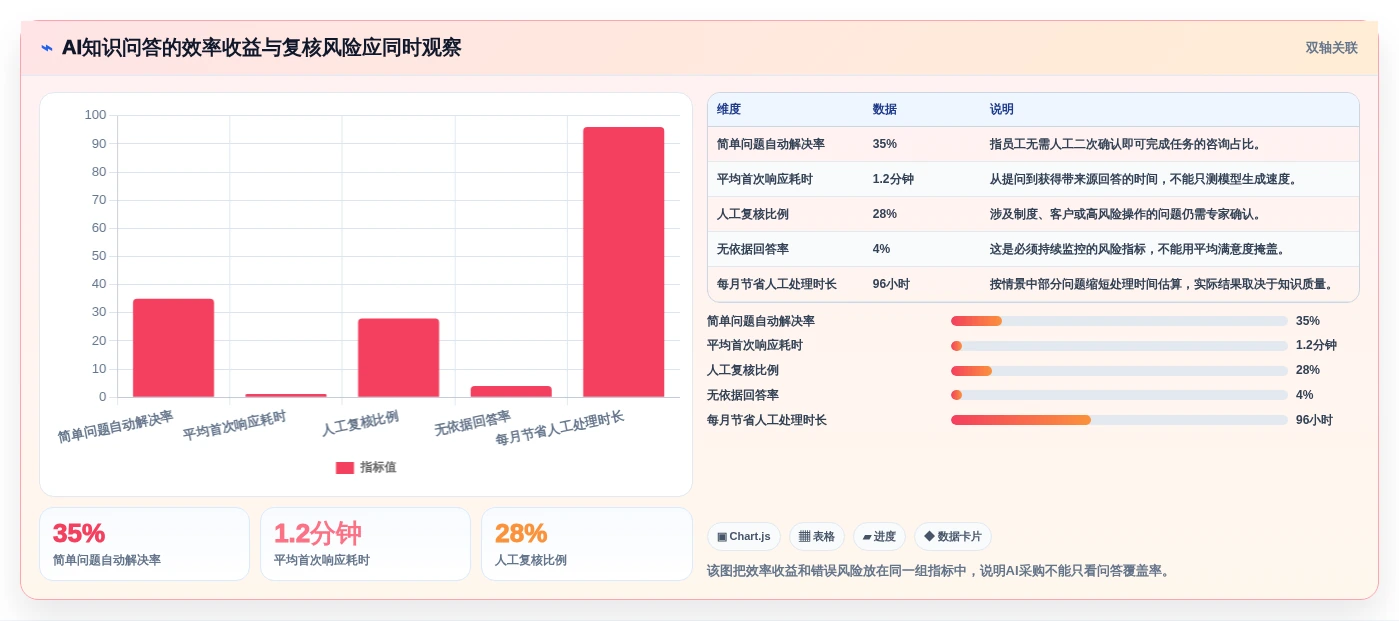Click table value 4%
Image resolution: width=1399 pixels, height=621 pixels.
881,249
